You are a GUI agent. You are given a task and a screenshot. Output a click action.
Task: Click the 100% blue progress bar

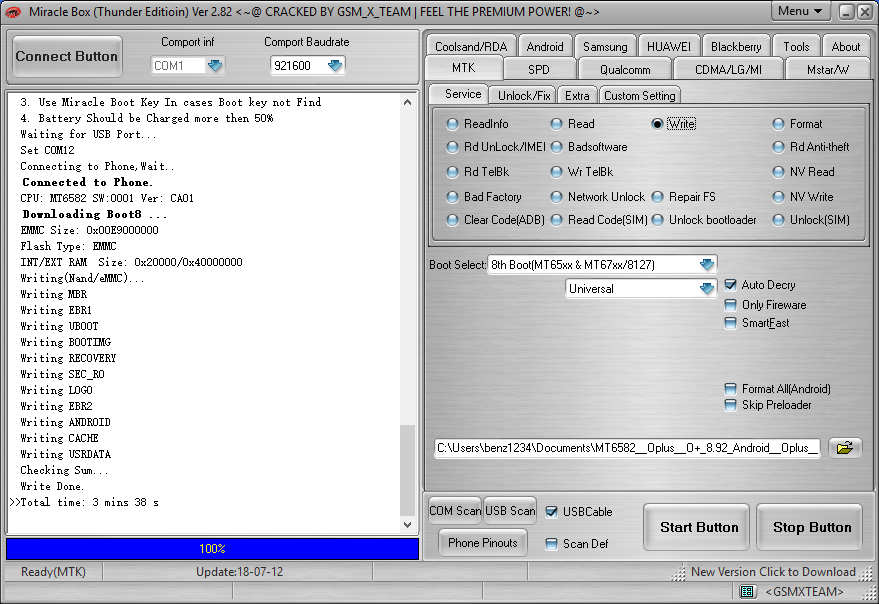[212, 548]
